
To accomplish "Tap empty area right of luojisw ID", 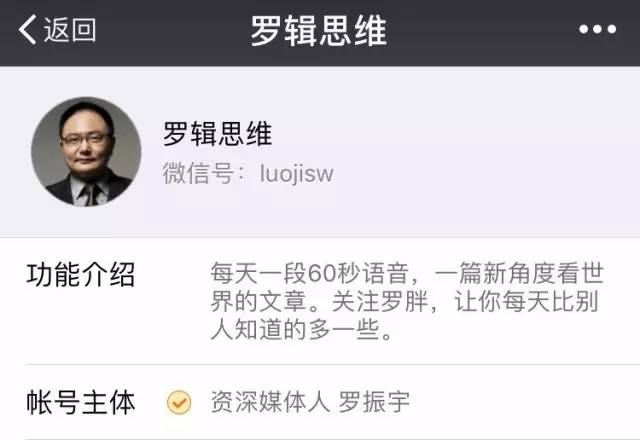I will tap(486, 173).
